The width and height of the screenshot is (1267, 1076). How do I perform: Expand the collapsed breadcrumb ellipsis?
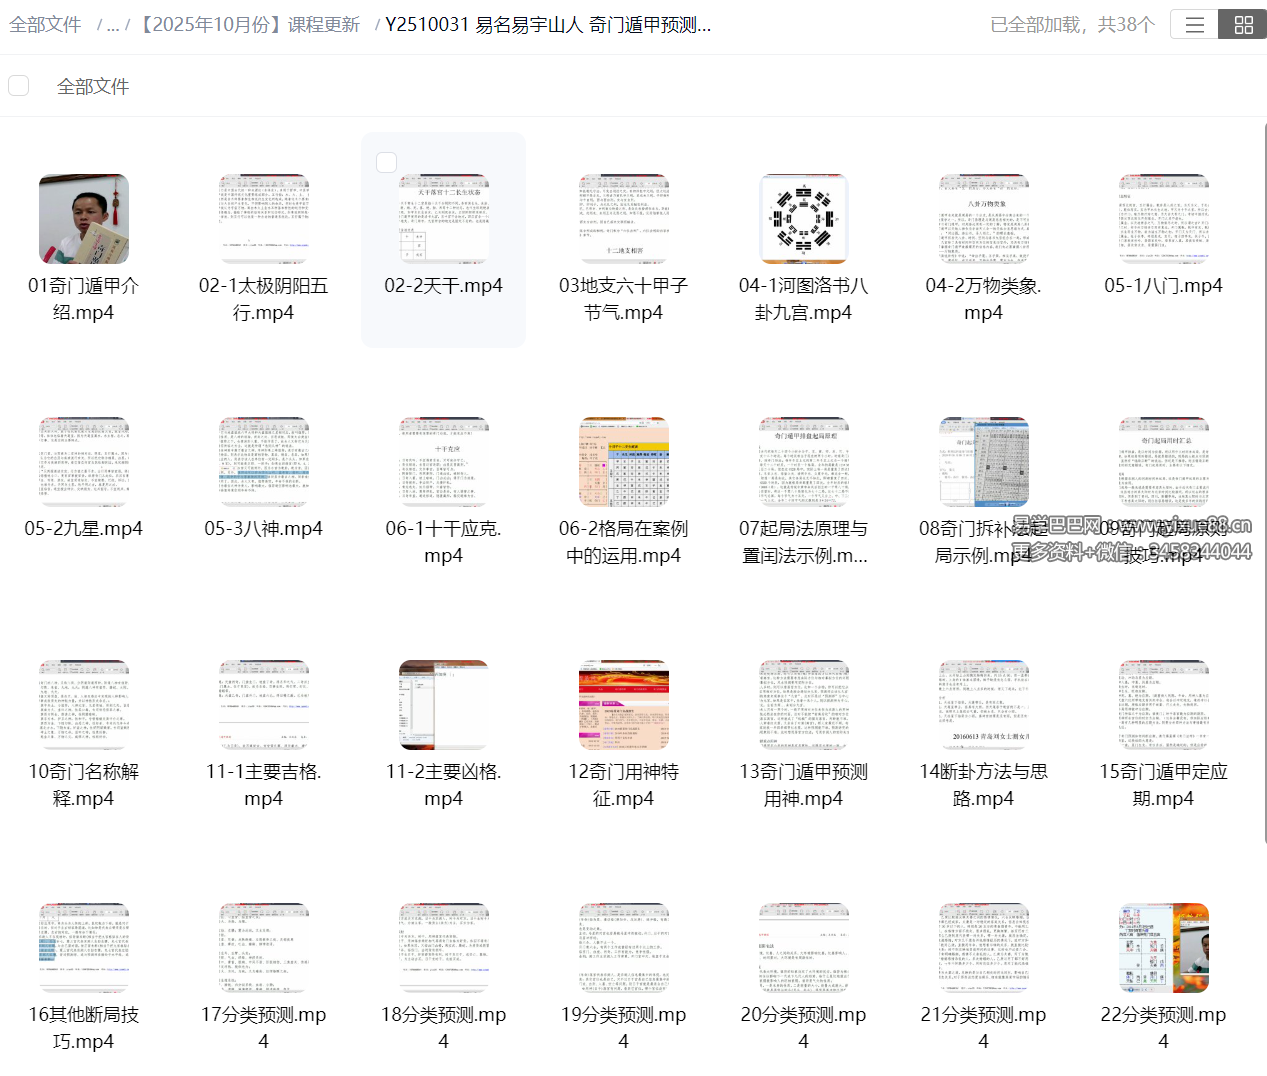point(111,24)
